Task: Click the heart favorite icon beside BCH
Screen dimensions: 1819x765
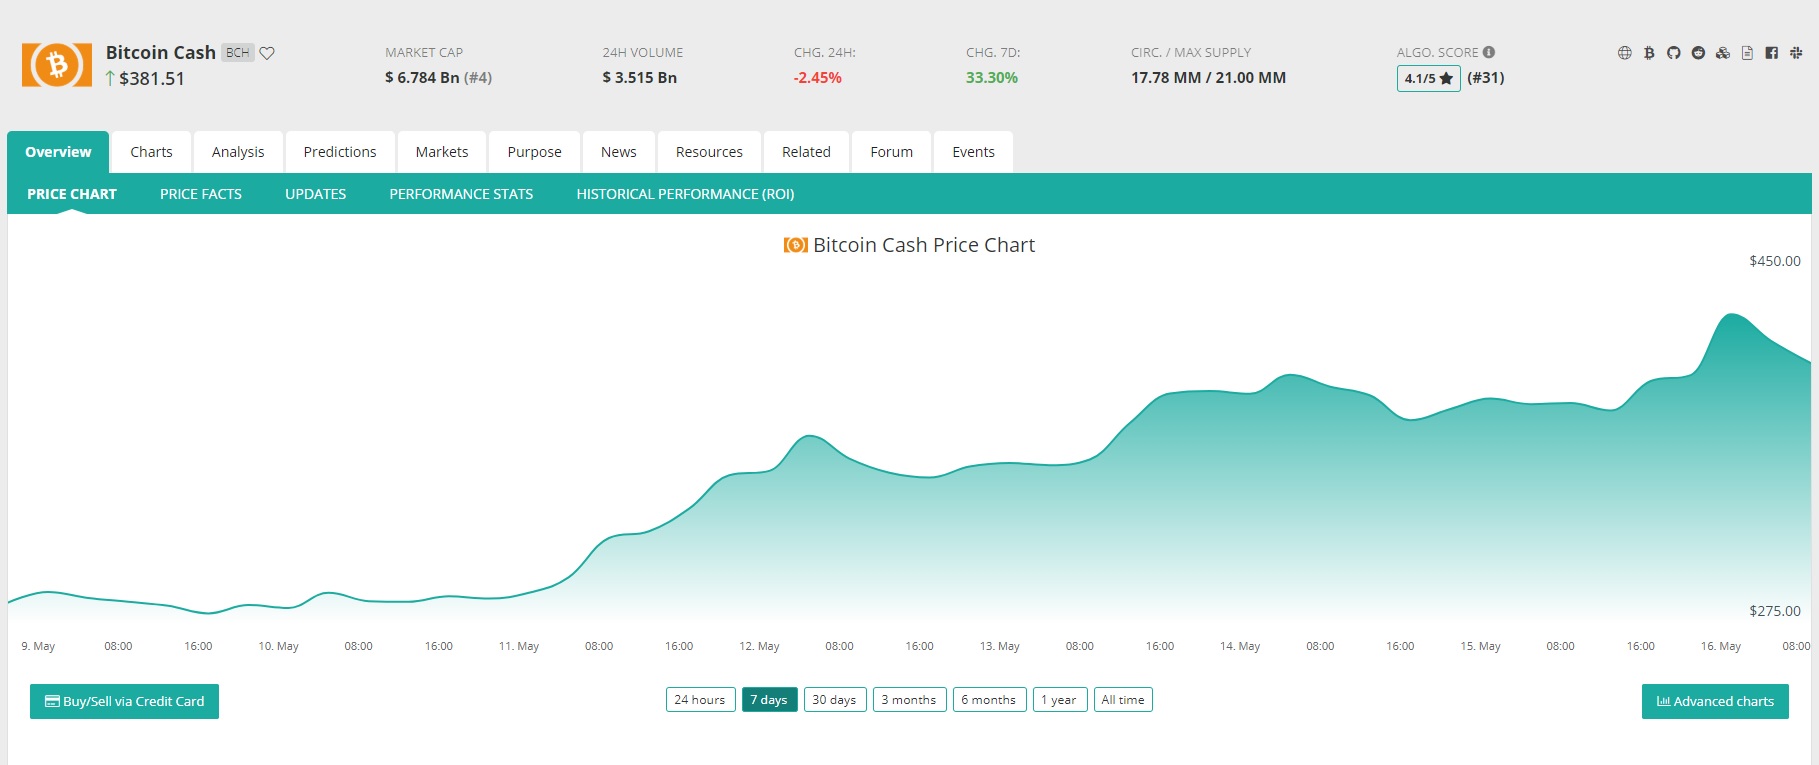Action: [x=267, y=53]
